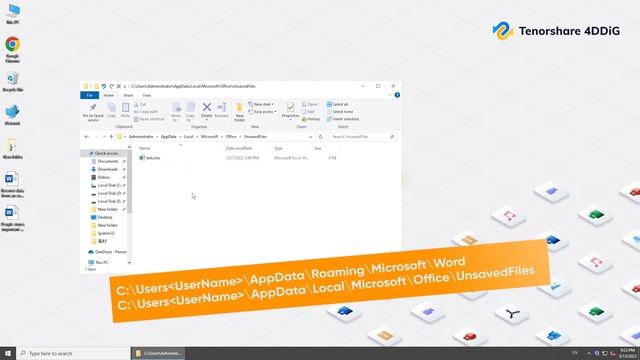Click the ribbon Paste button
This screenshot has height=360, width=640.
click(125, 111)
